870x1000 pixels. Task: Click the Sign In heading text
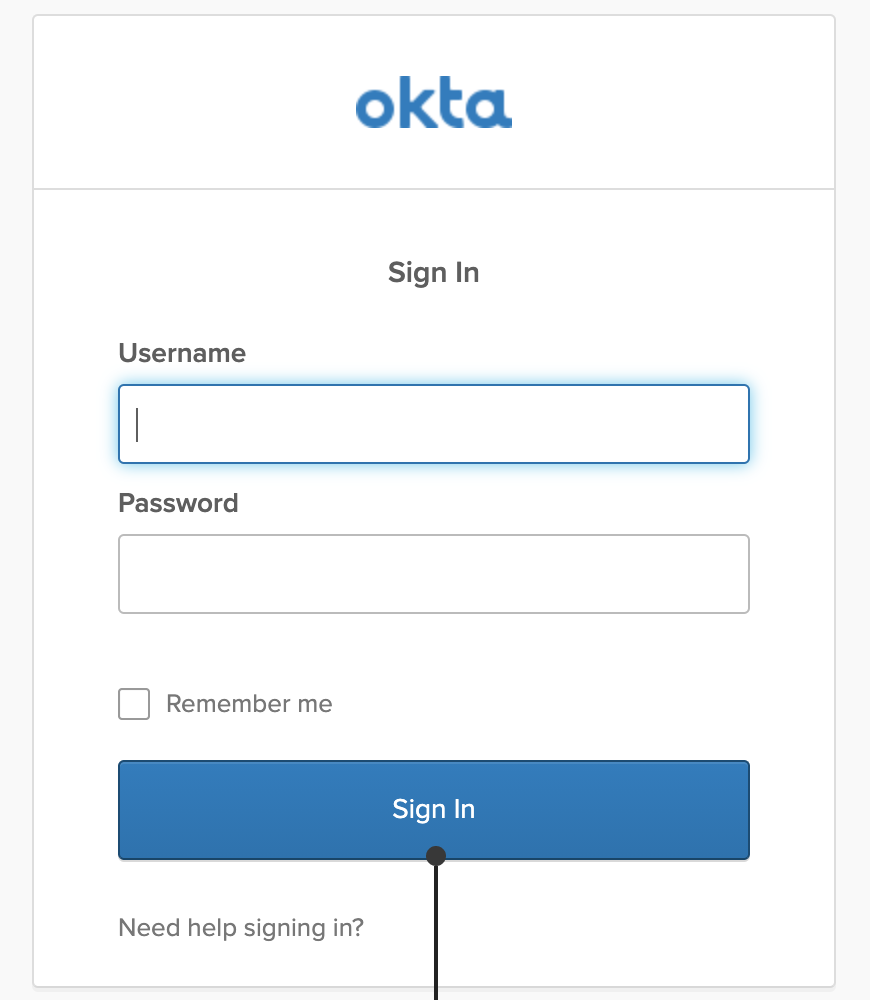coord(434,272)
